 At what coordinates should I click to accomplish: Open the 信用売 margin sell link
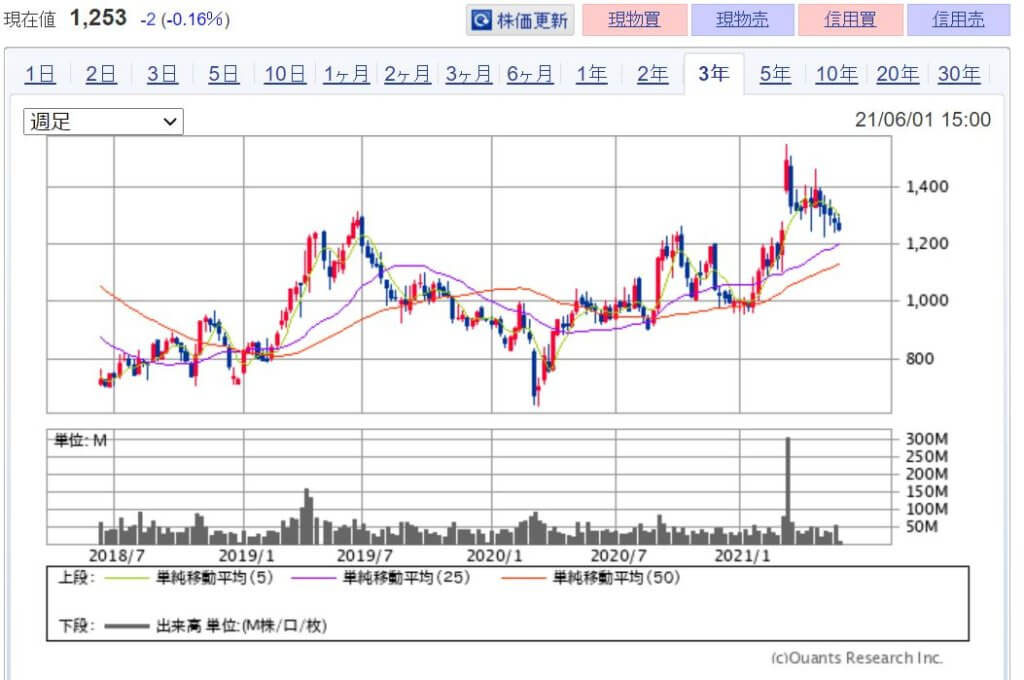[958, 20]
